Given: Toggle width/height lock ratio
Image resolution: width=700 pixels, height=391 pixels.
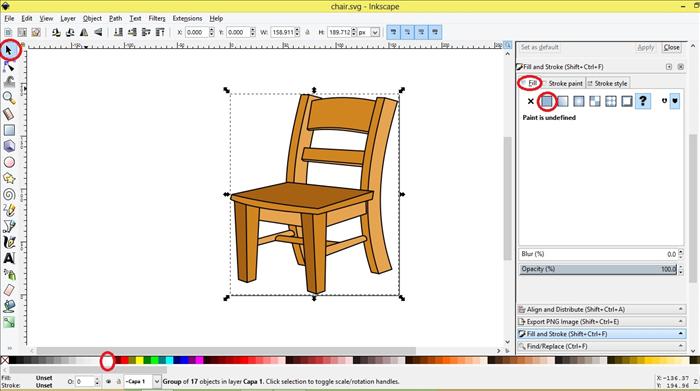Looking at the screenshot, I should pos(308,32).
